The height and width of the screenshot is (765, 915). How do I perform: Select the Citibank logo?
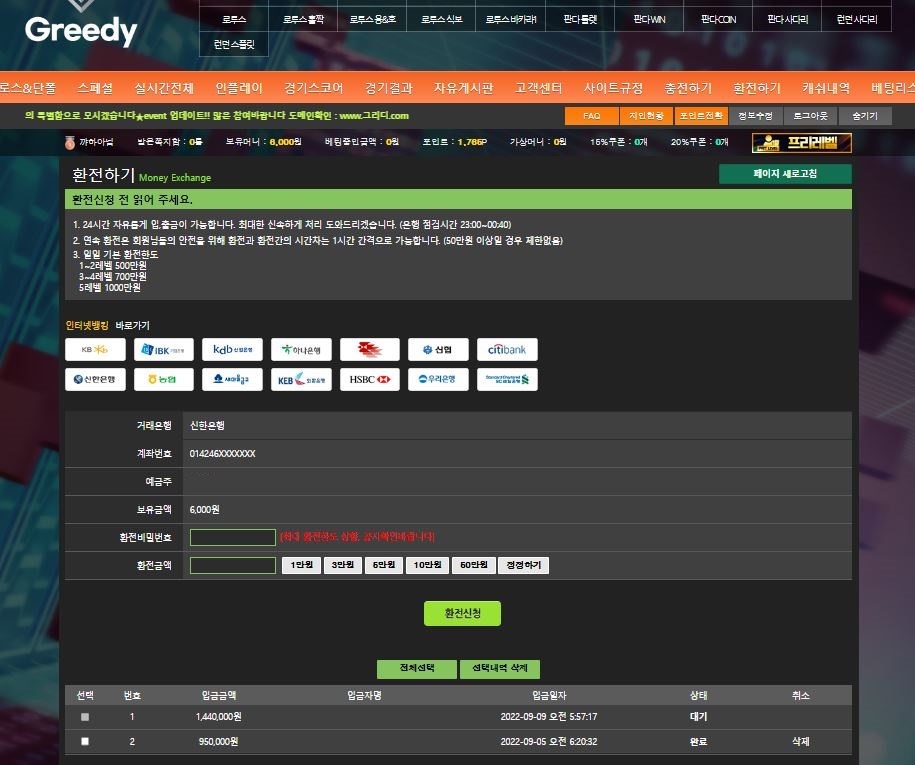[x=507, y=349]
